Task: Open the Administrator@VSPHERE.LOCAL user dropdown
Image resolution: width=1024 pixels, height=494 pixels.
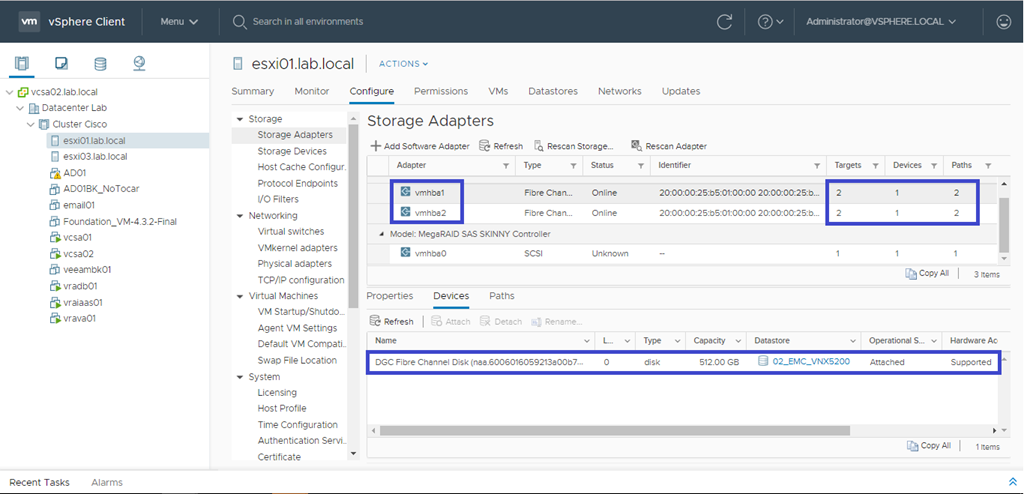Action: pos(881,21)
